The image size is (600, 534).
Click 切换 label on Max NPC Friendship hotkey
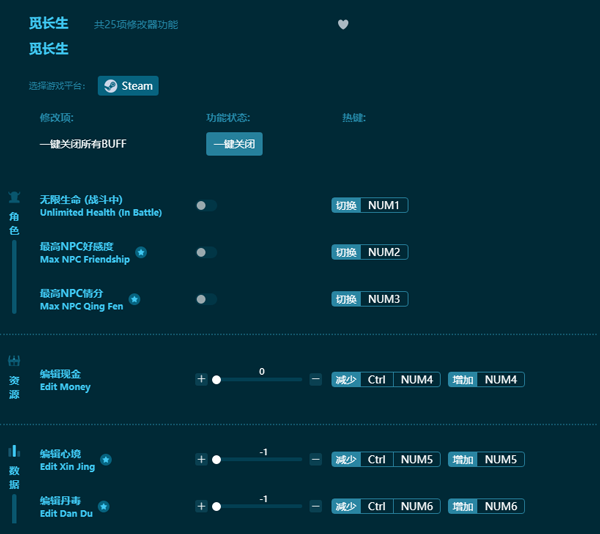click(346, 252)
